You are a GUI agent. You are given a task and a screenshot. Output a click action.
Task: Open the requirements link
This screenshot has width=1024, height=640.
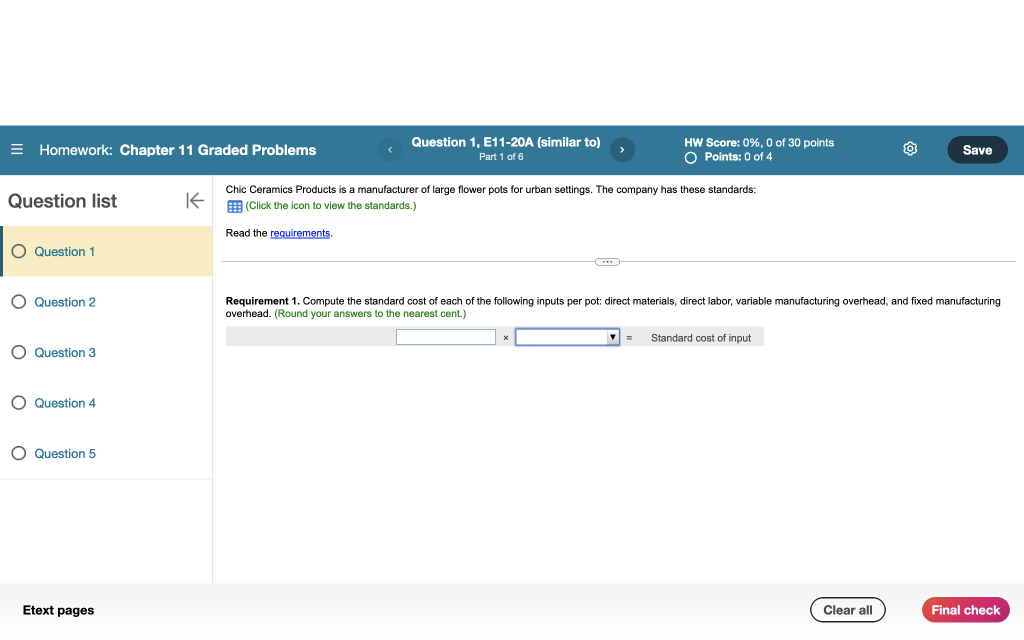[x=300, y=233]
